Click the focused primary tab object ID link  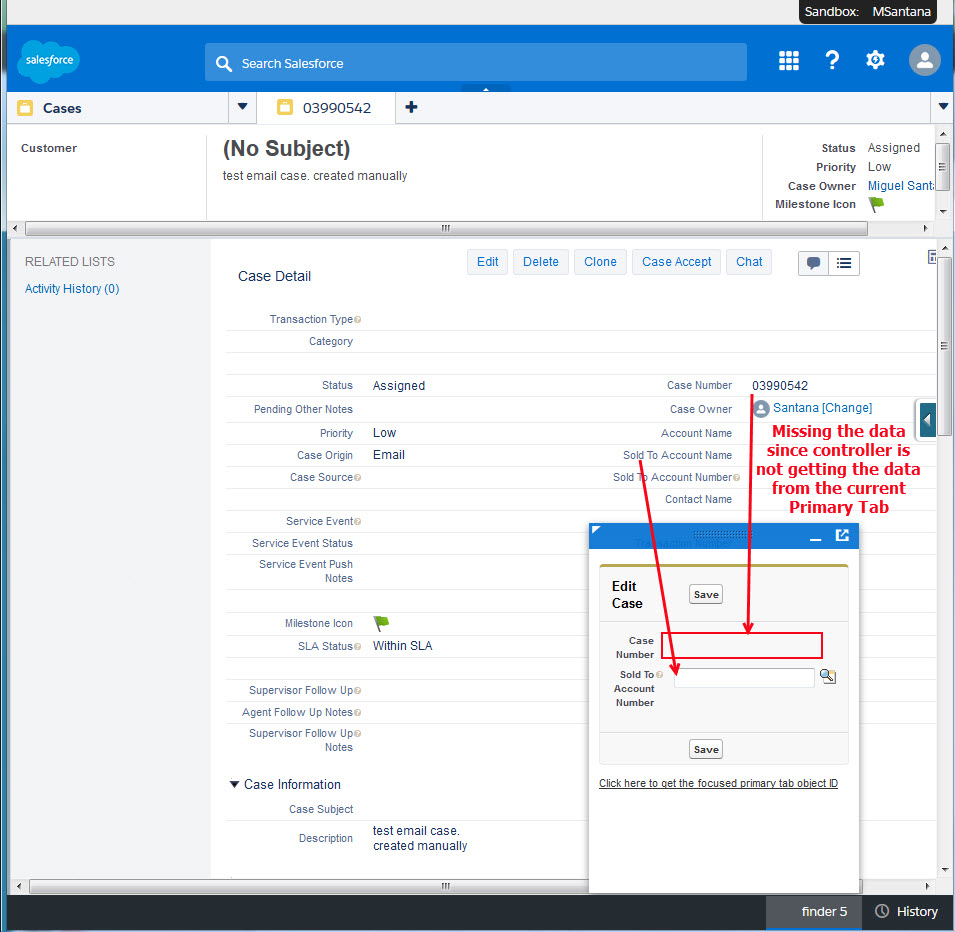718,783
